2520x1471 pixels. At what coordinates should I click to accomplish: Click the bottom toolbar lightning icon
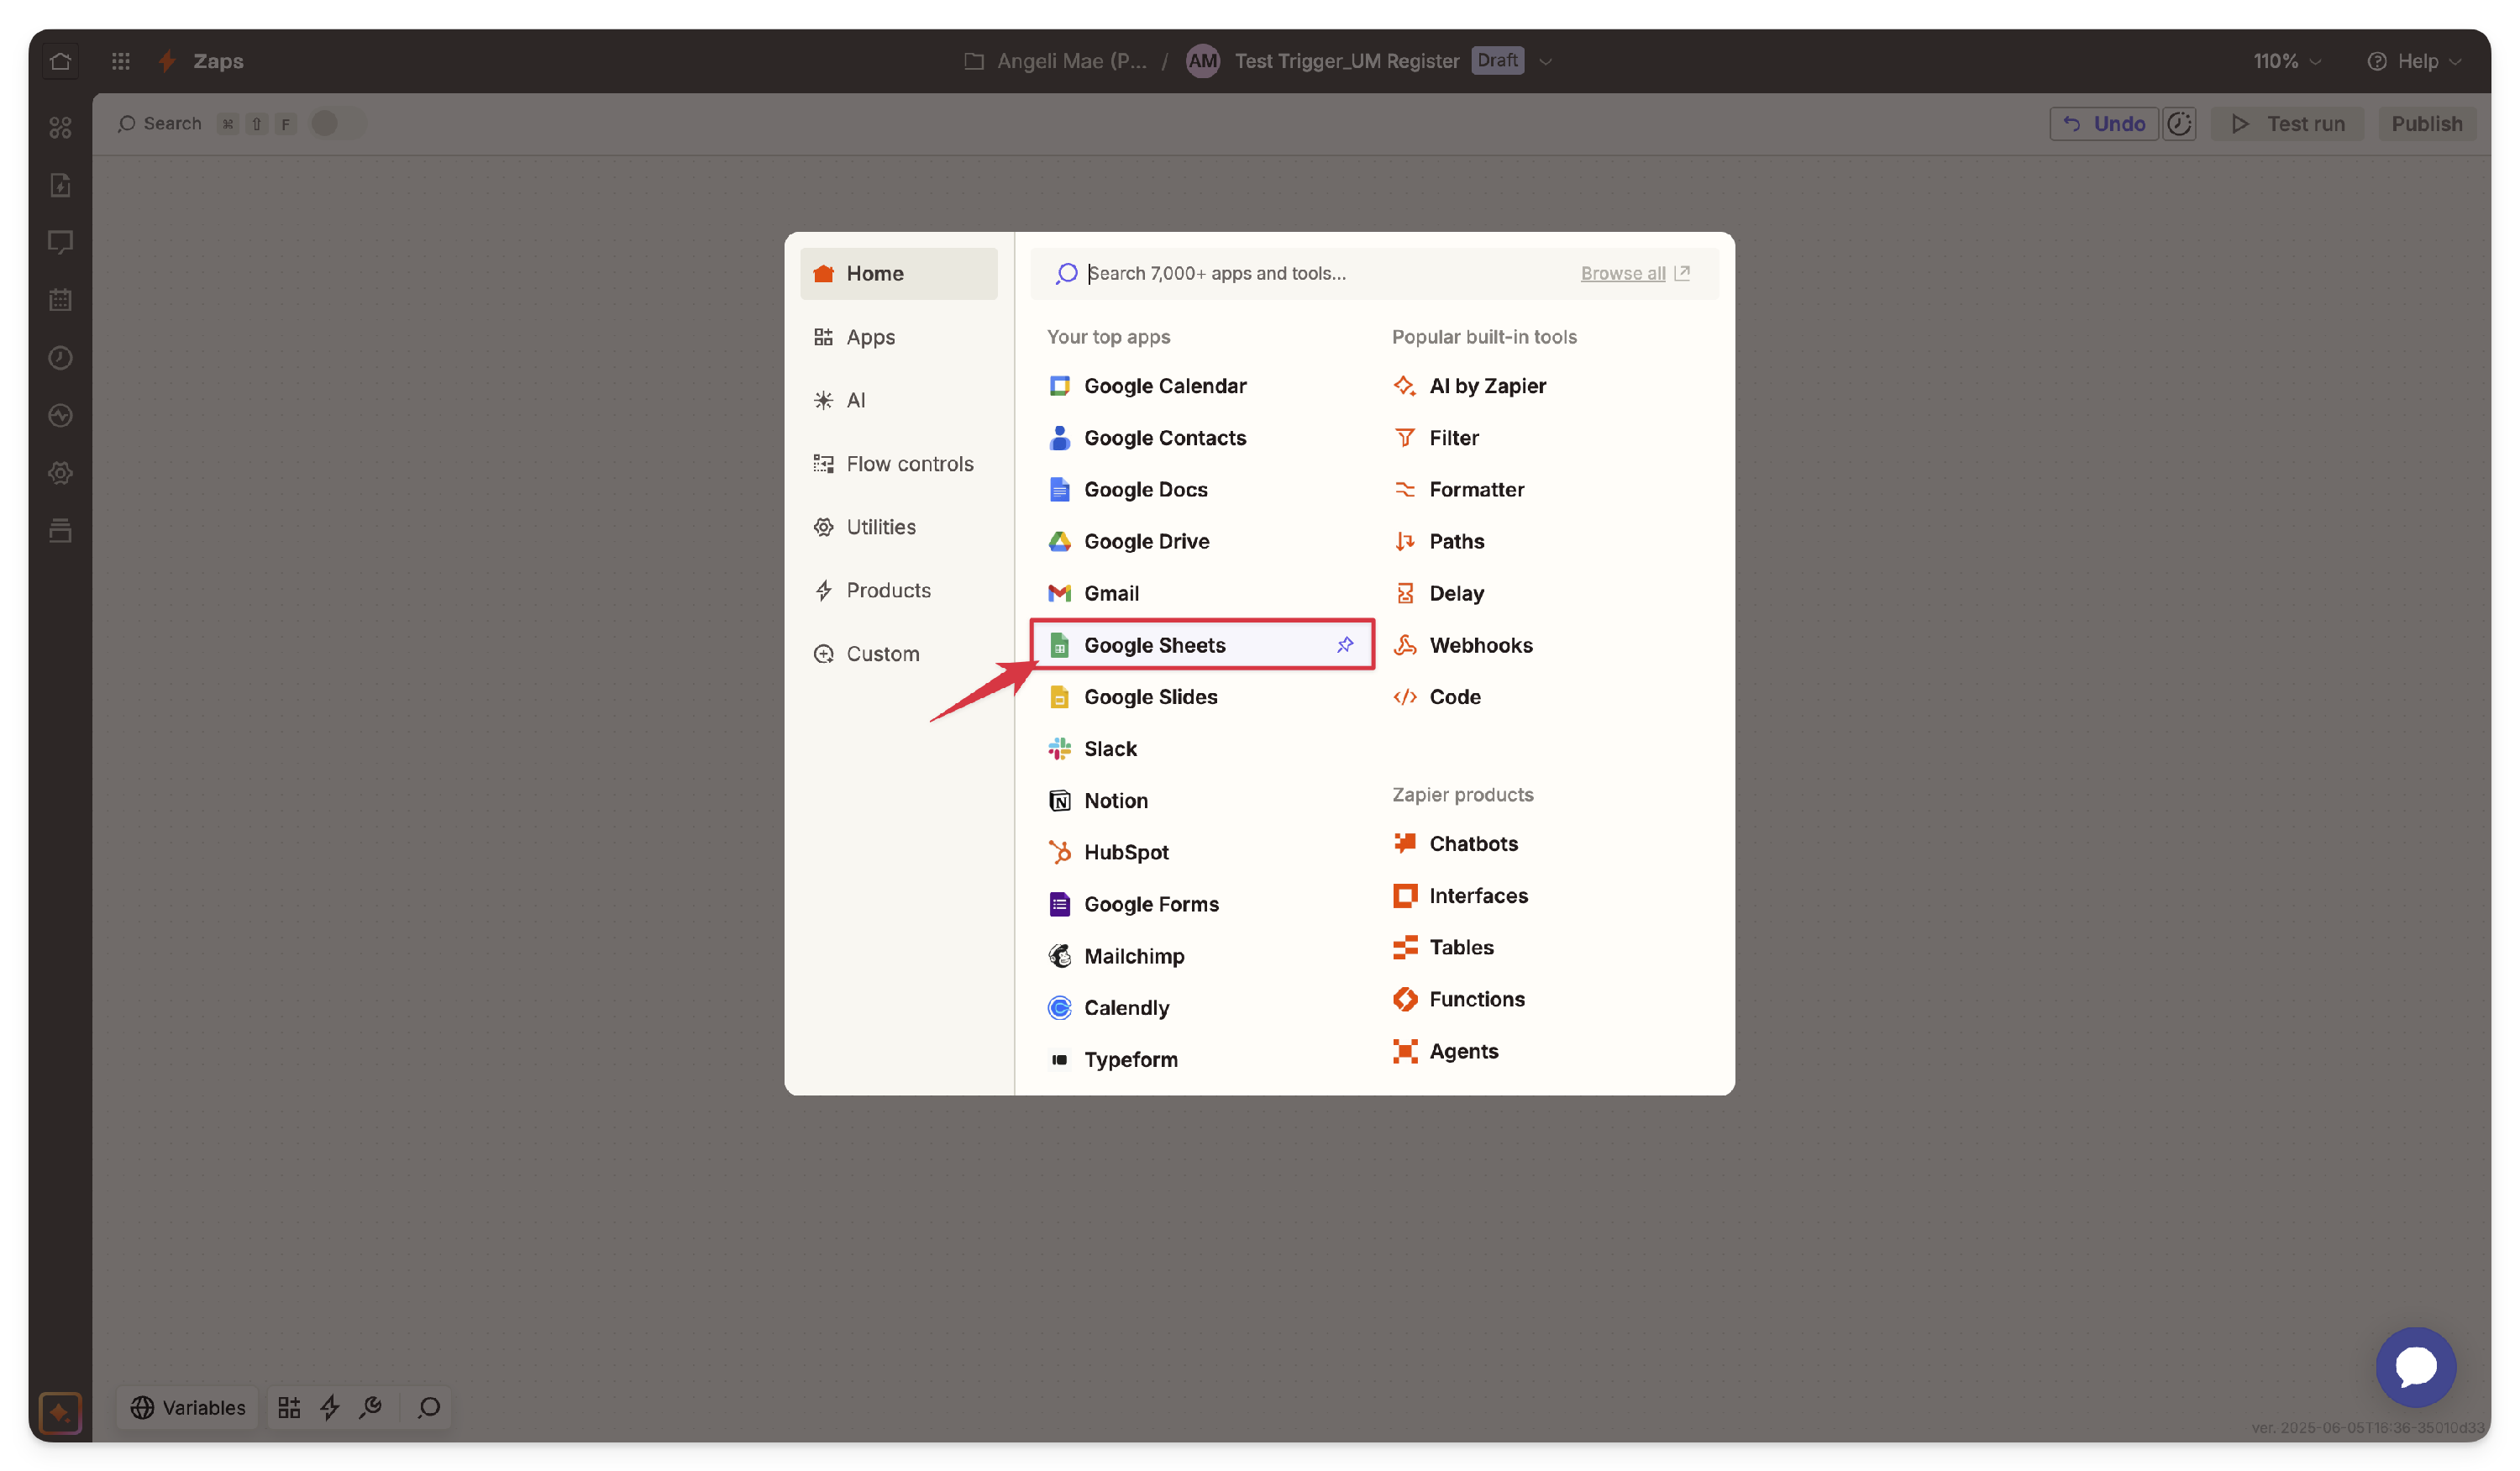(x=330, y=1408)
